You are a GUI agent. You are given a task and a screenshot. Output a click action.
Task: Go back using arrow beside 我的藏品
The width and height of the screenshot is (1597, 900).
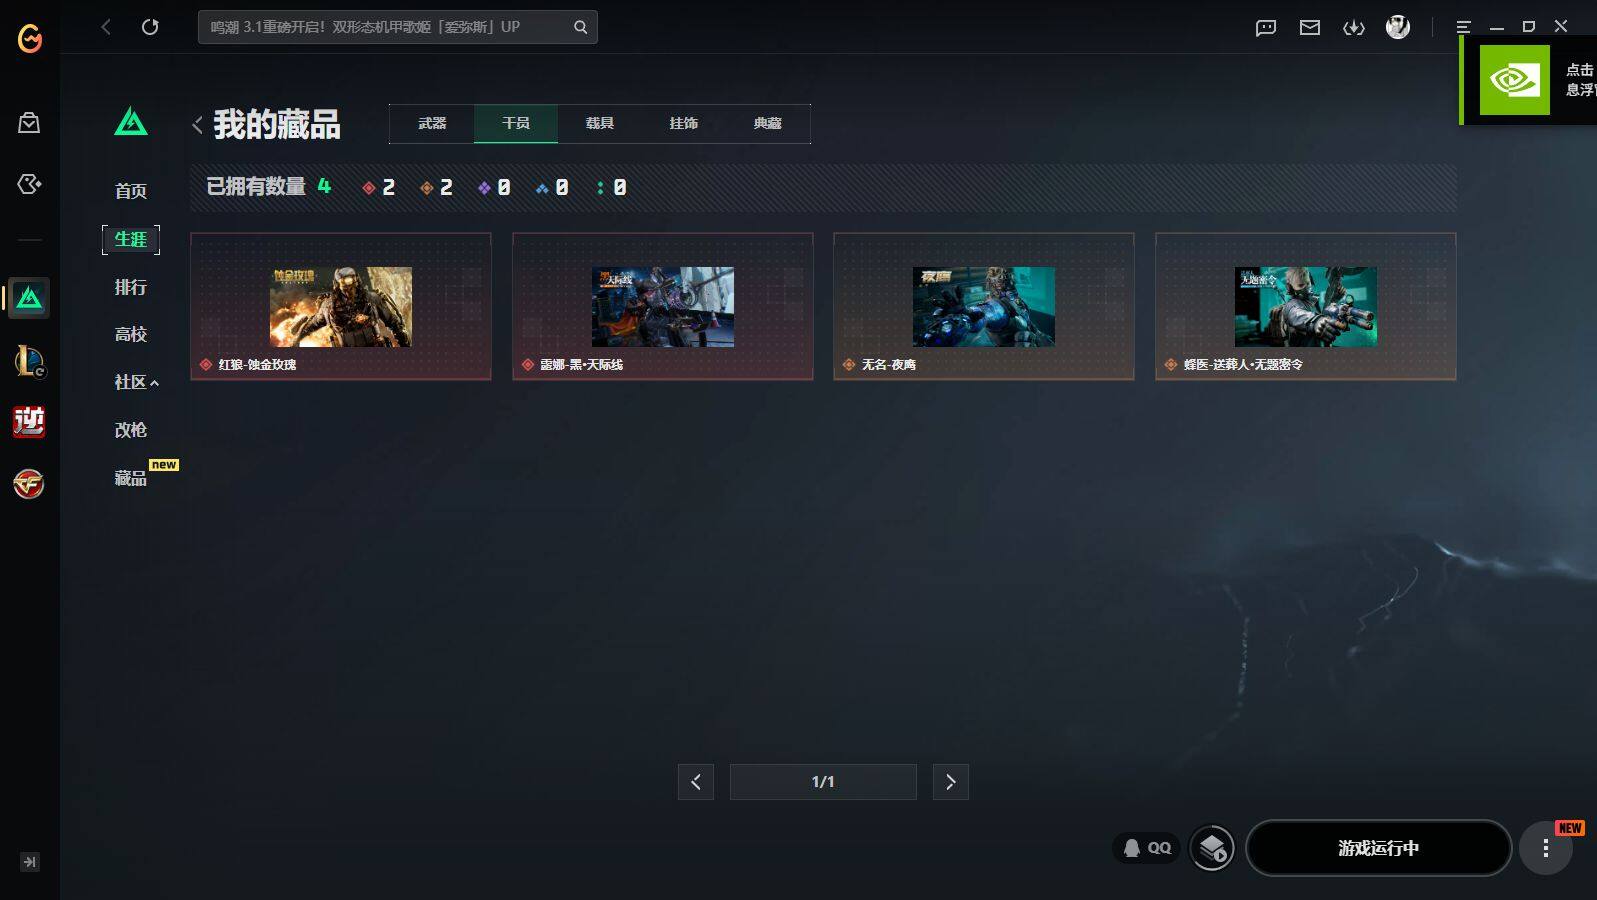197,125
